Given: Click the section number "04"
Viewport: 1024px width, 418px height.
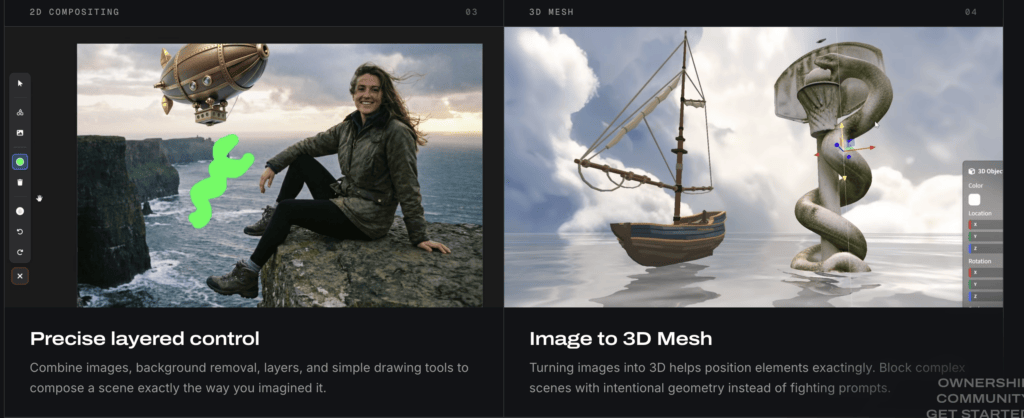Looking at the screenshot, I should point(971,12).
